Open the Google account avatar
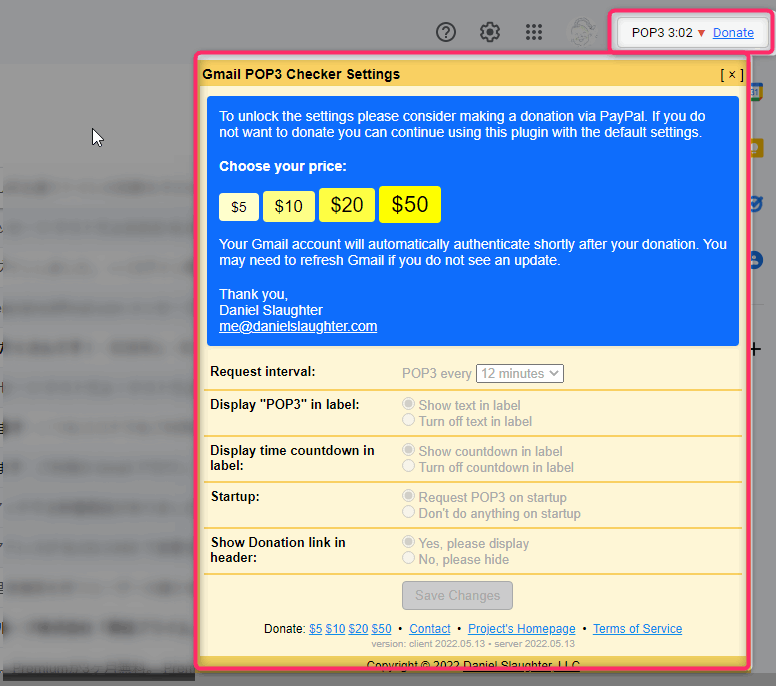Image resolution: width=776 pixels, height=686 pixels. (581, 32)
